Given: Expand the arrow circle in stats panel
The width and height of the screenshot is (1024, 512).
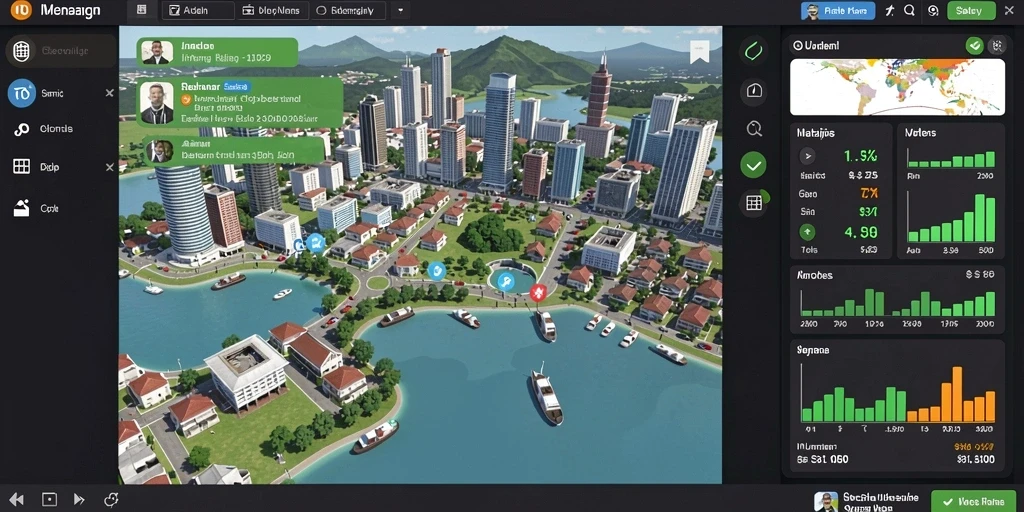Looking at the screenshot, I should [x=808, y=156].
